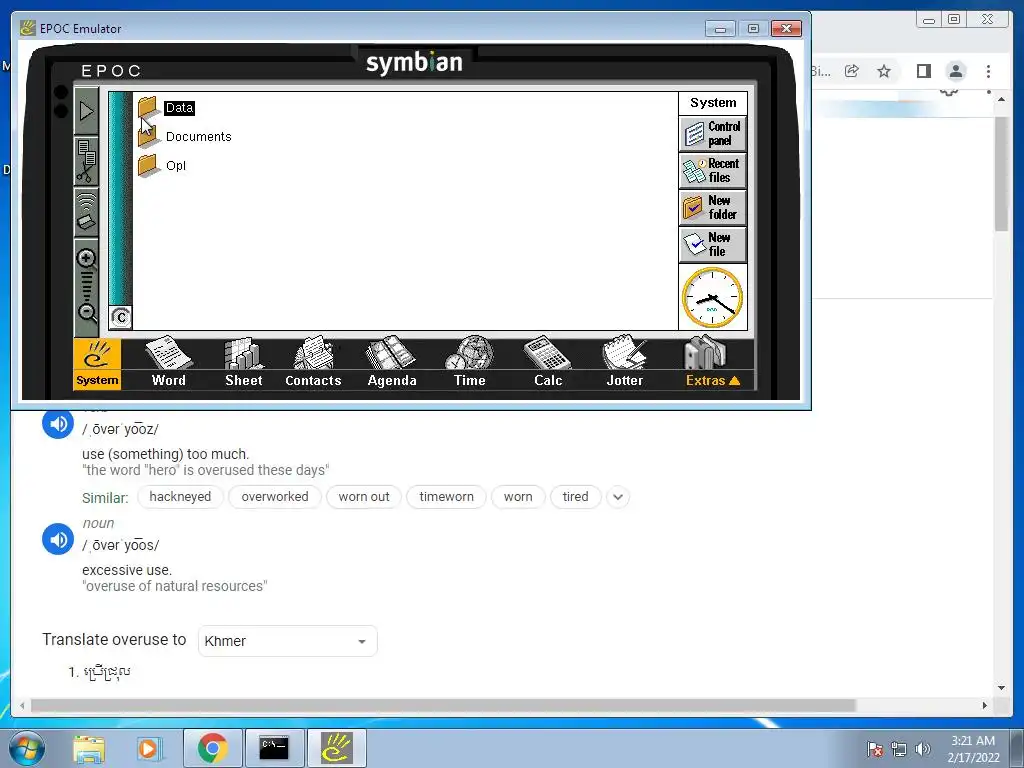The image size is (1024, 768).
Task: Open media player from taskbar
Action: [x=148, y=748]
